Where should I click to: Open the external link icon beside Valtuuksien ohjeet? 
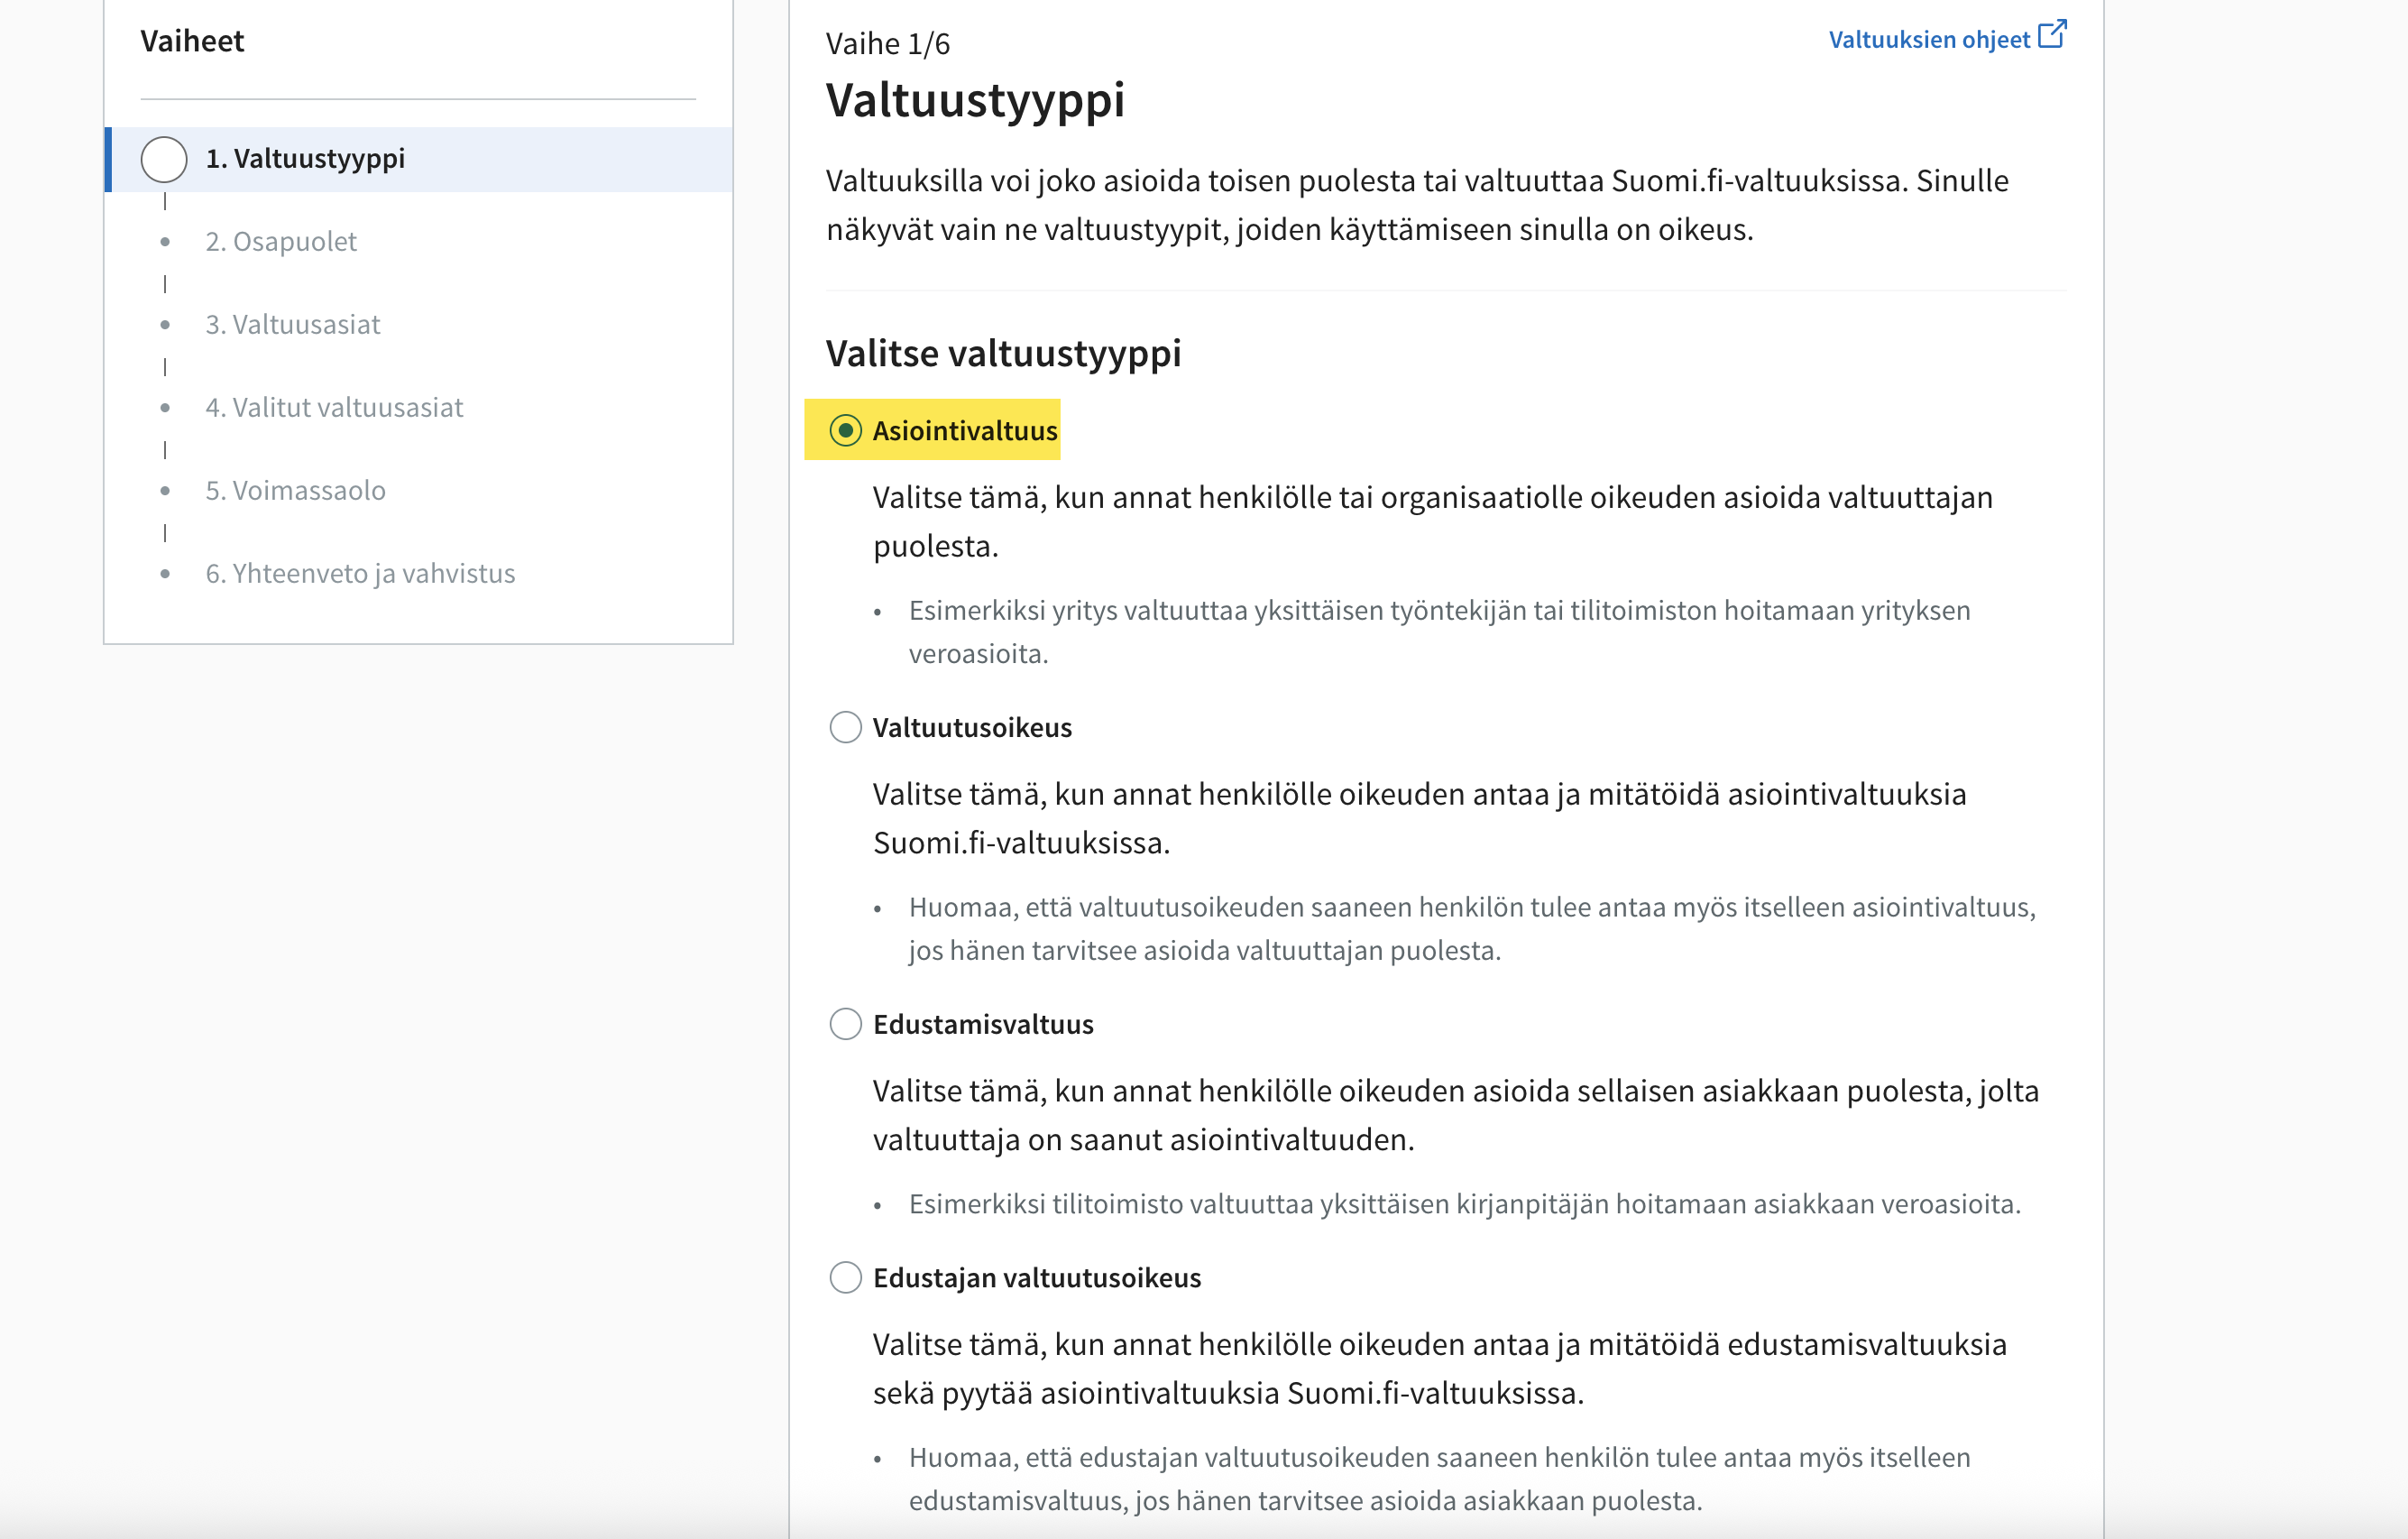[x=2051, y=35]
